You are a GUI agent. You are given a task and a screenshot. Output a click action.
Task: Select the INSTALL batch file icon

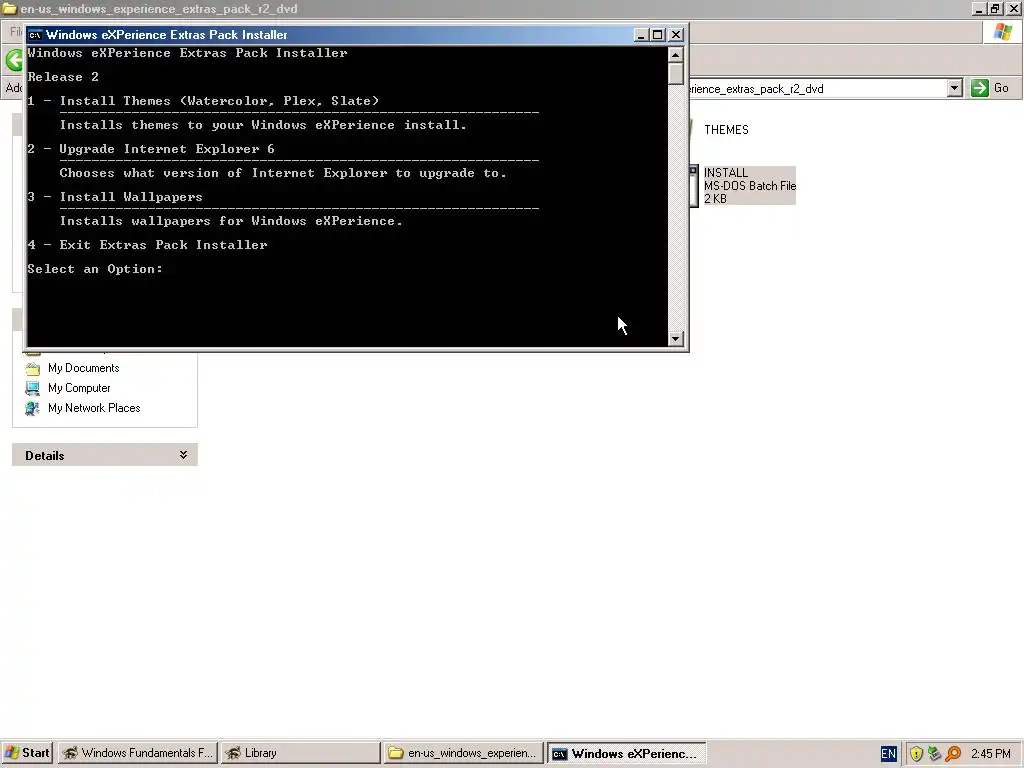coord(694,185)
